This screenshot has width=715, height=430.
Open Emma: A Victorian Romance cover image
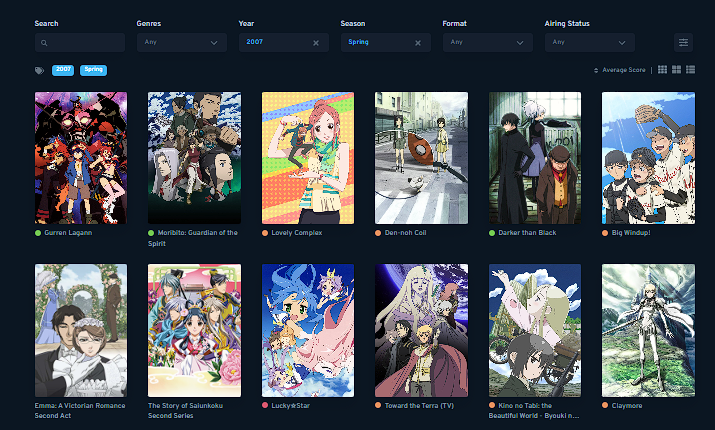[81, 331]
